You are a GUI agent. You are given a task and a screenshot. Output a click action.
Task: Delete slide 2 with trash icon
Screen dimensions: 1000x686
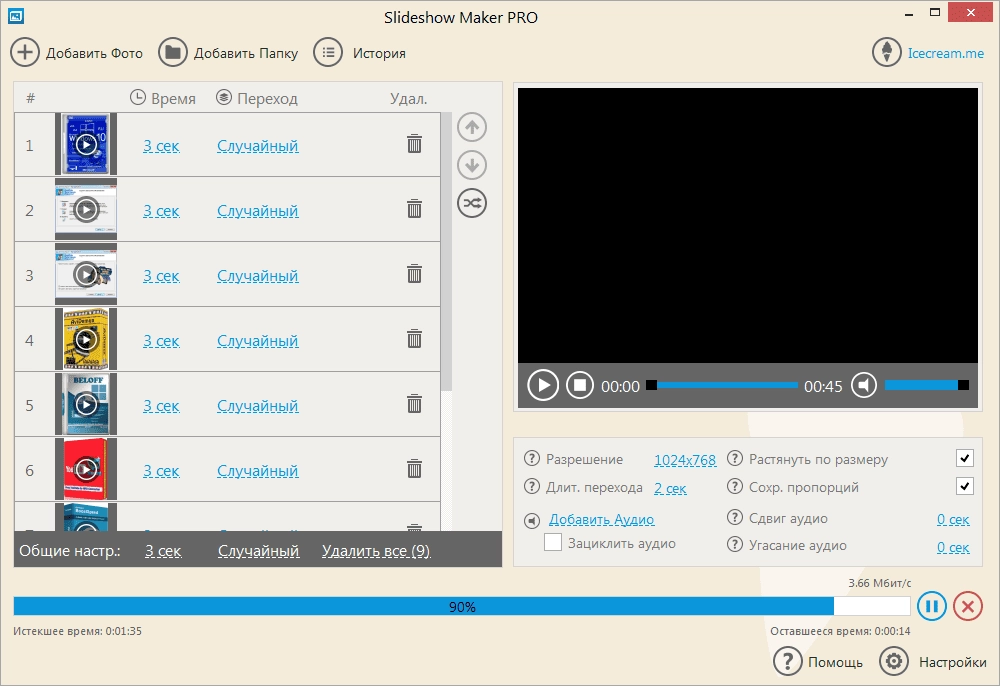click(415, 209)
